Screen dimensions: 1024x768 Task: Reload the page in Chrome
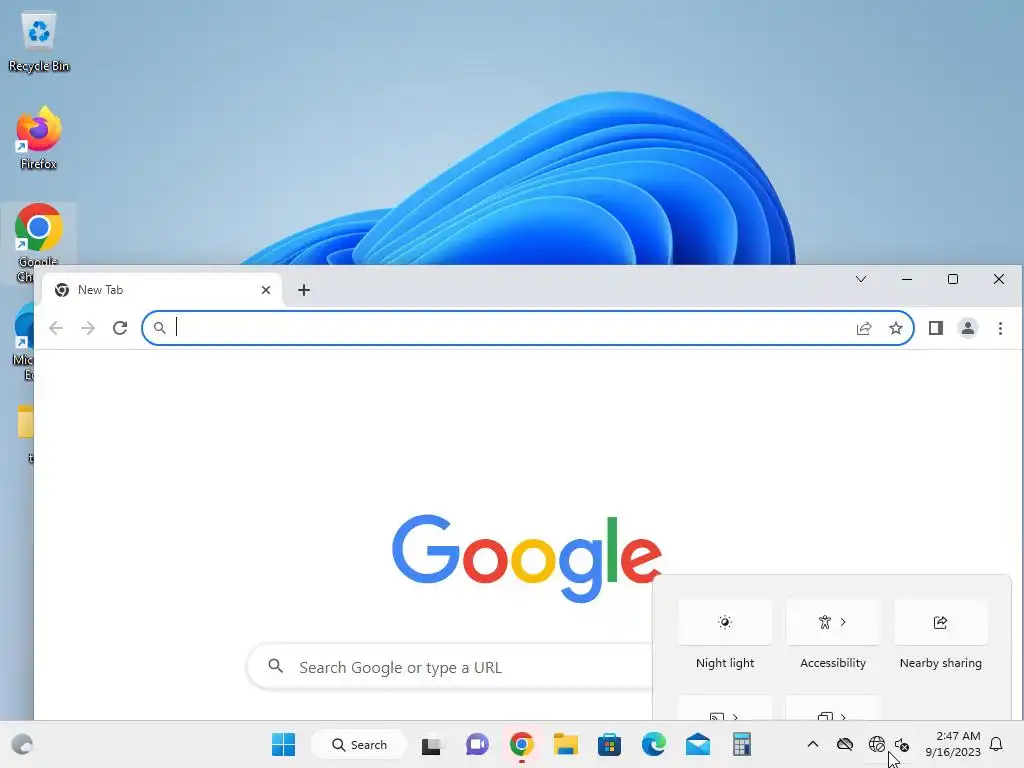pyautogui.click(x=120, y=328)
